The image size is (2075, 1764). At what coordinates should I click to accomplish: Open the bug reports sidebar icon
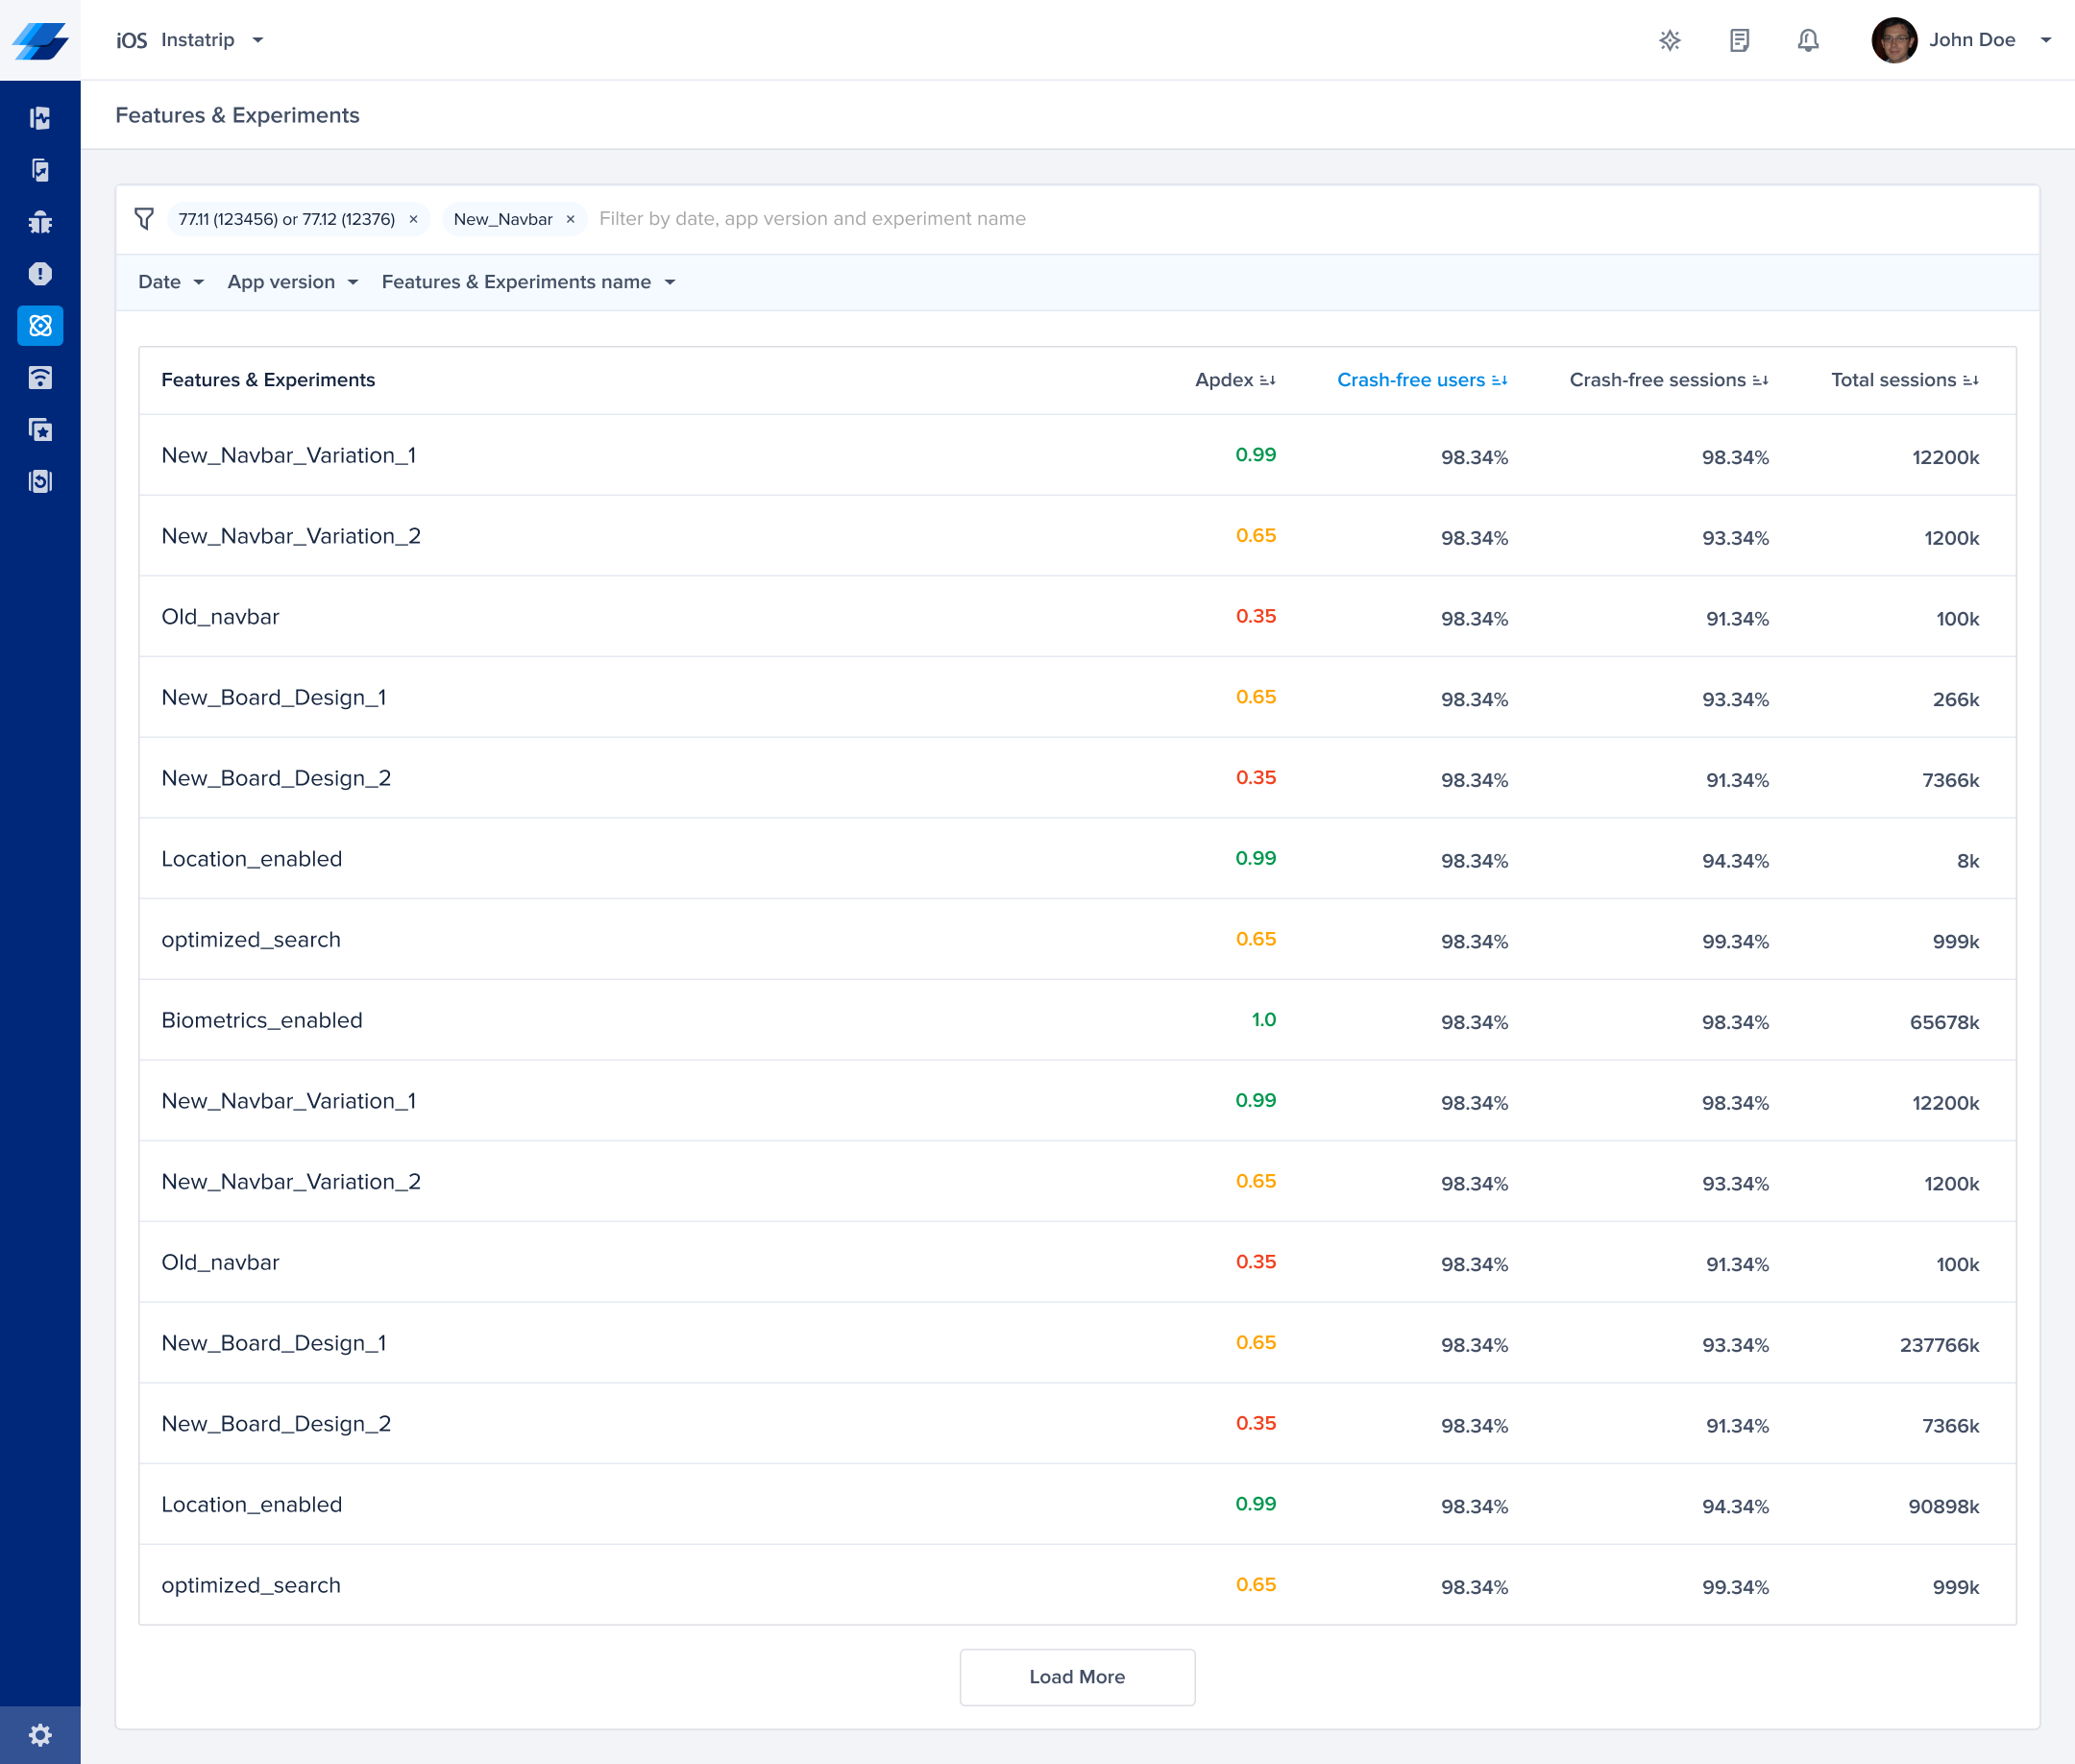click(x=40, y=222)
